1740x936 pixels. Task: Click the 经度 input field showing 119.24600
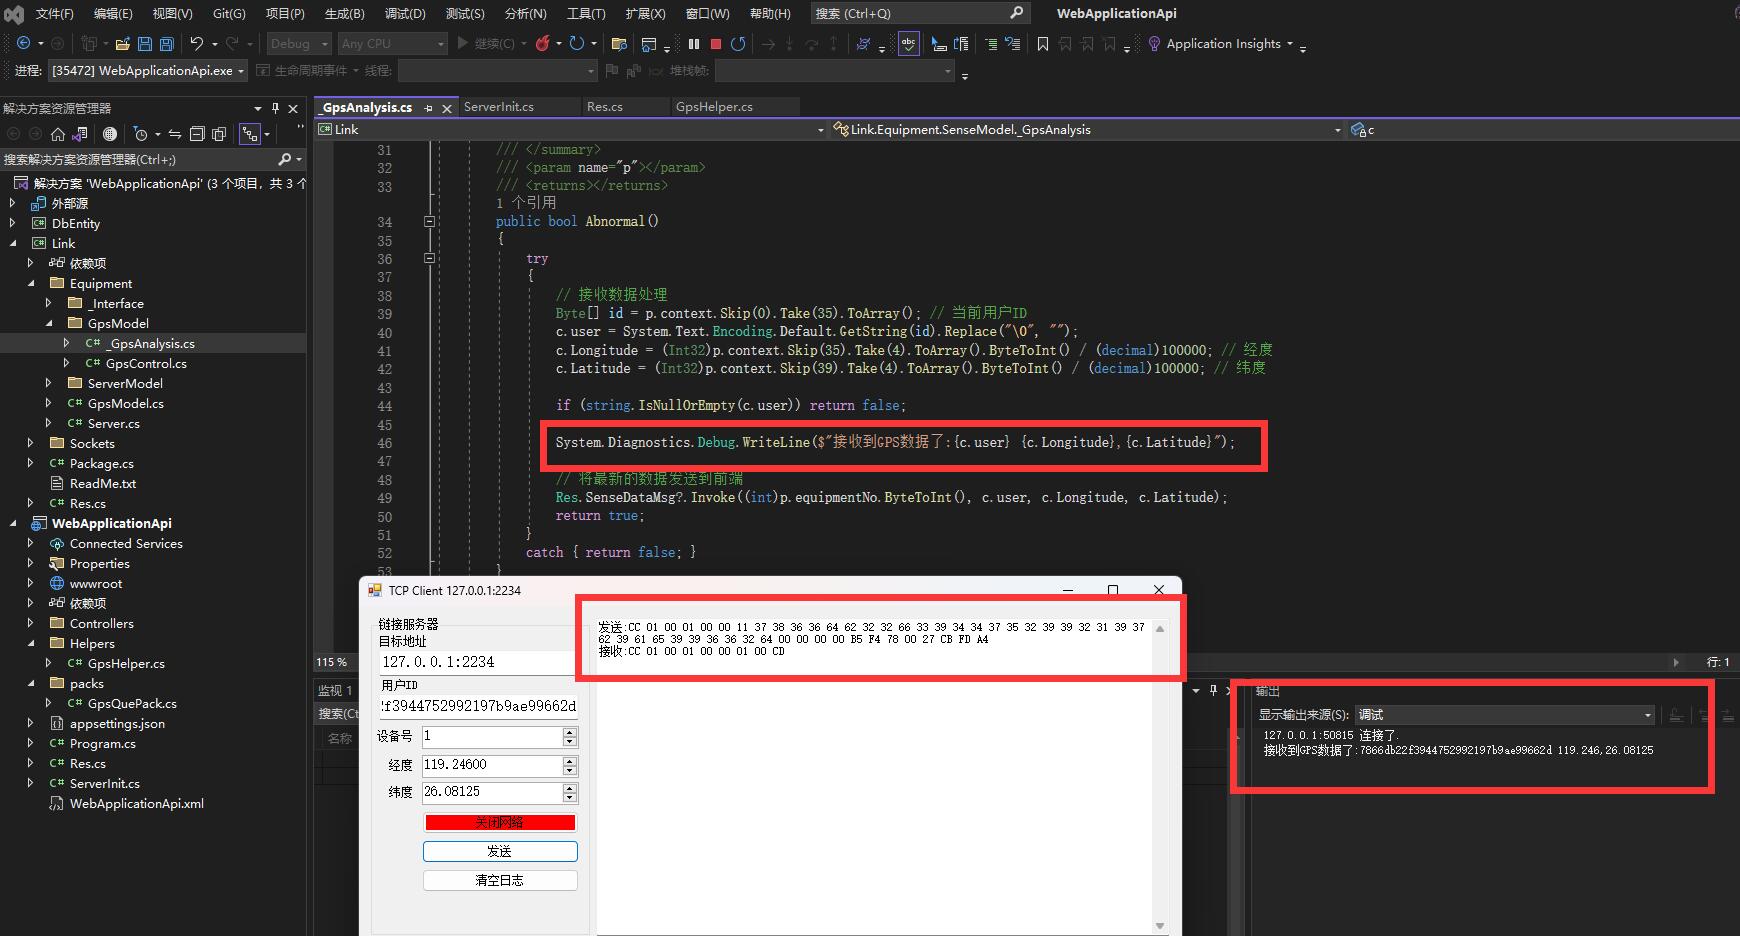coord(491,765)
